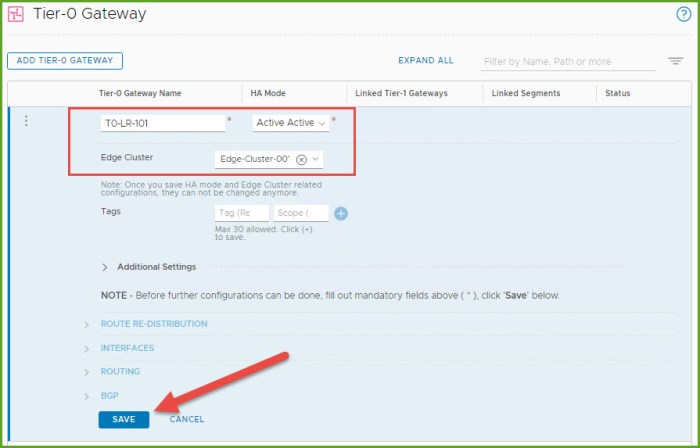The width and height of the screenshot is (700, 448).
Task: Click Expand All link
Action: coord(425,61)
